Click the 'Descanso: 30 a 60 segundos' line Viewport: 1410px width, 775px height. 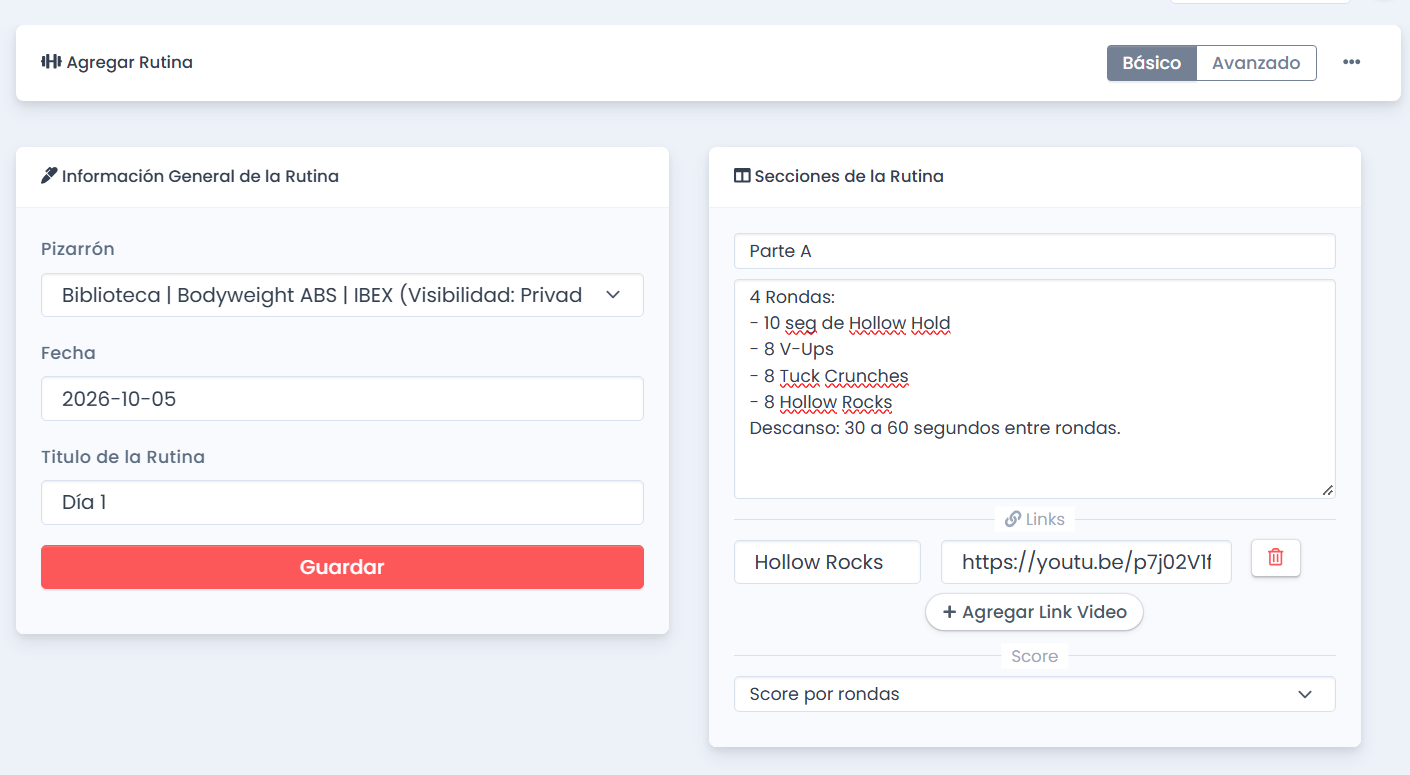point(935,428)
